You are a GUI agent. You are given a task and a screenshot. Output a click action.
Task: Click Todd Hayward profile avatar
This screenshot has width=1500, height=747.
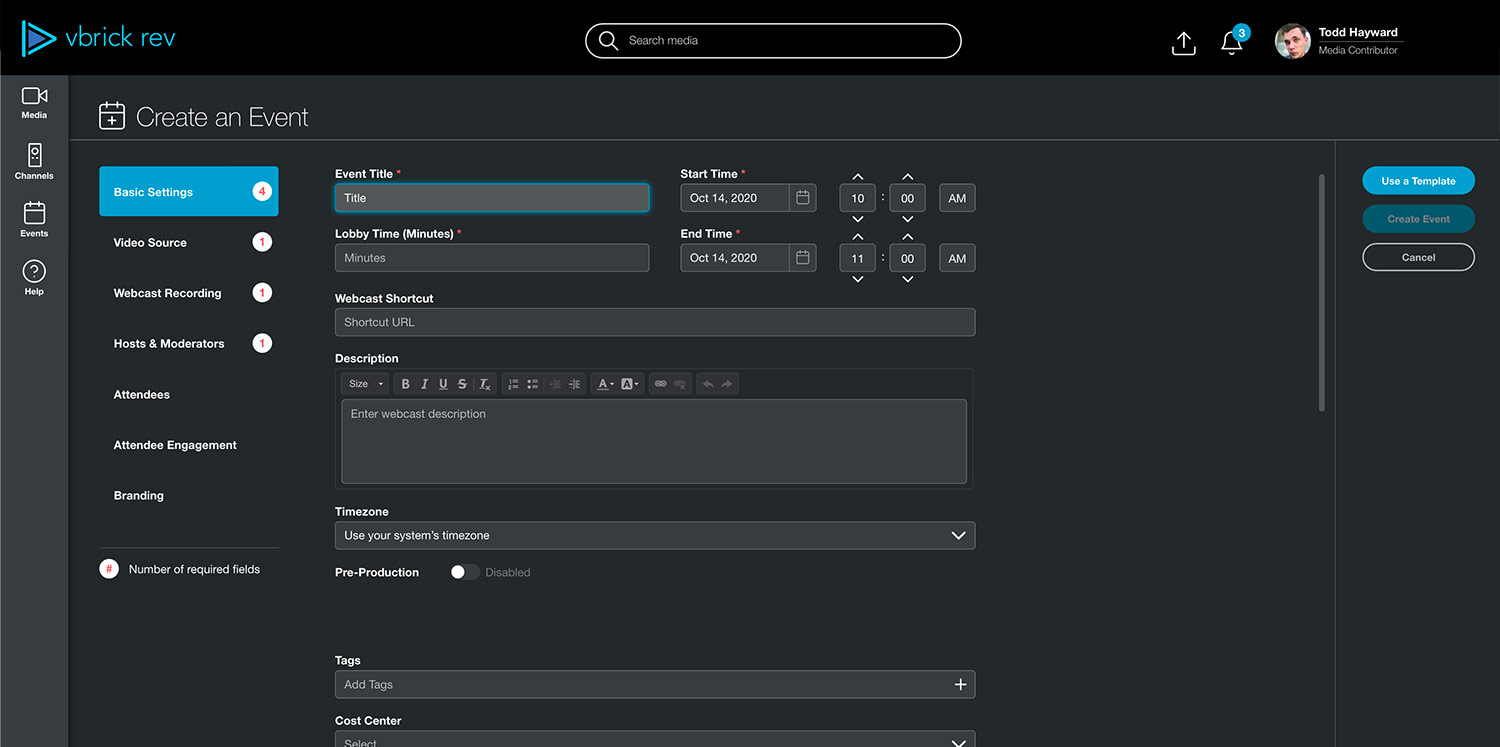point(1292,41)
